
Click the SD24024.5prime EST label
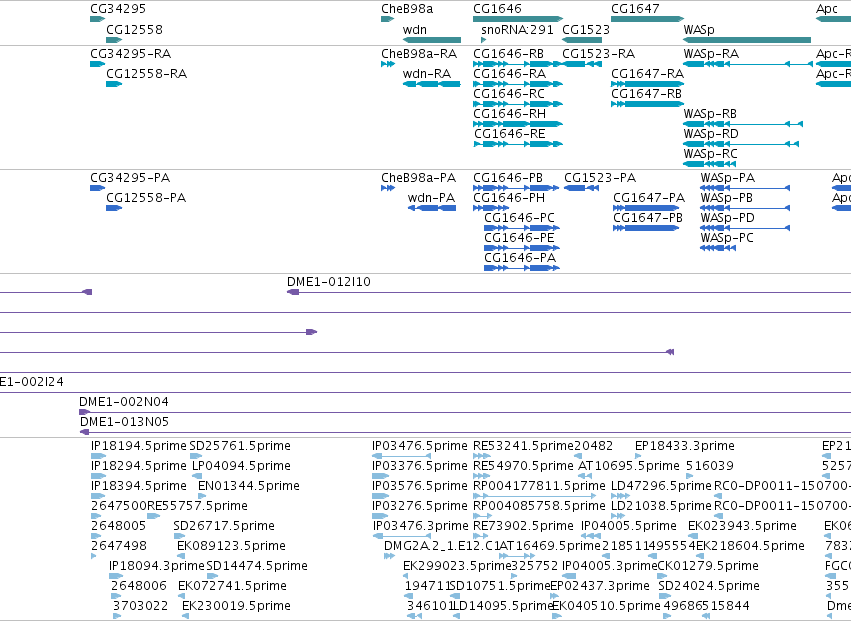point(709,586)
